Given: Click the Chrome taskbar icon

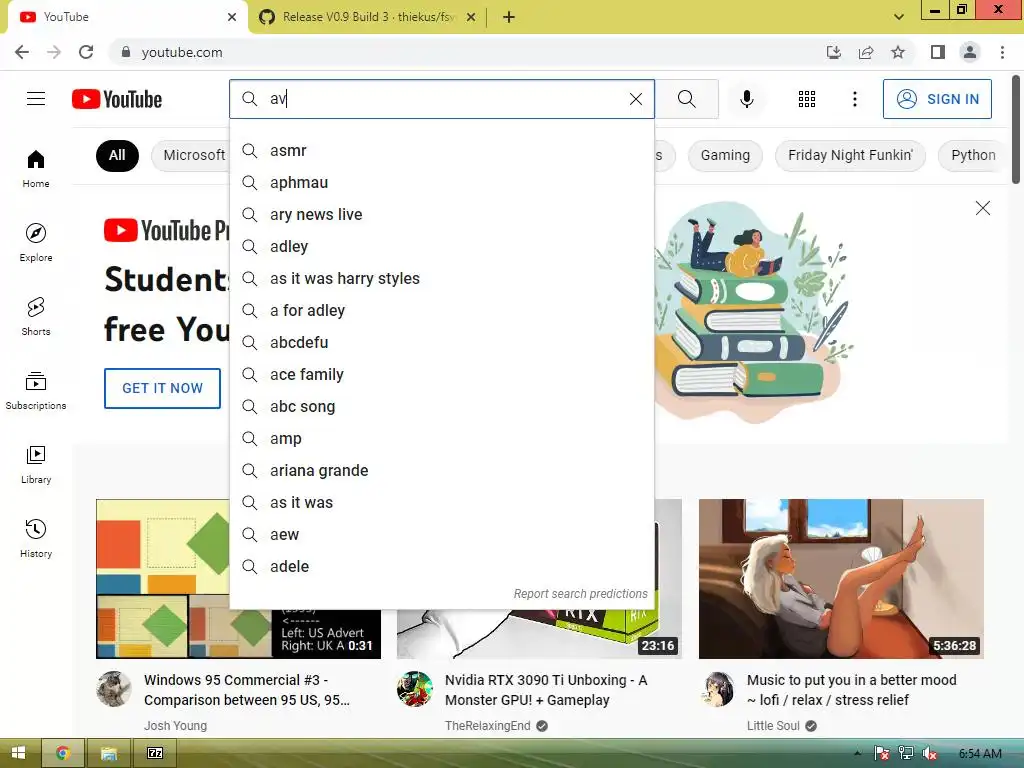Looking at the screenshot, I should [x=63, y=753].
